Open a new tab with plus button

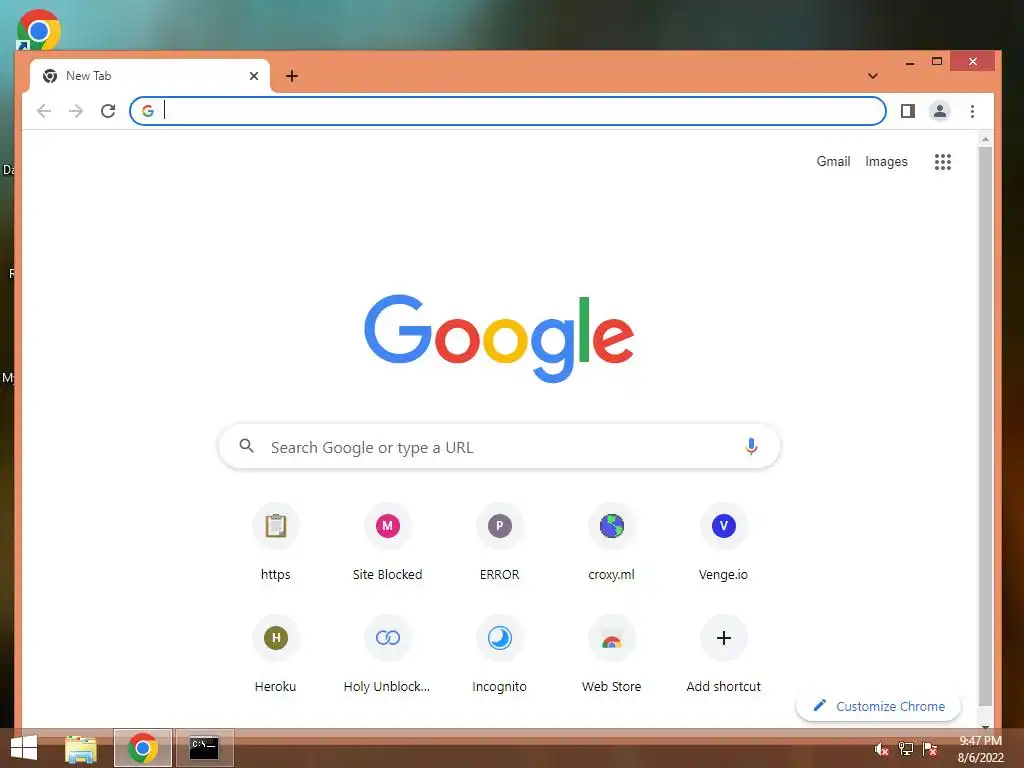(292, 76)
